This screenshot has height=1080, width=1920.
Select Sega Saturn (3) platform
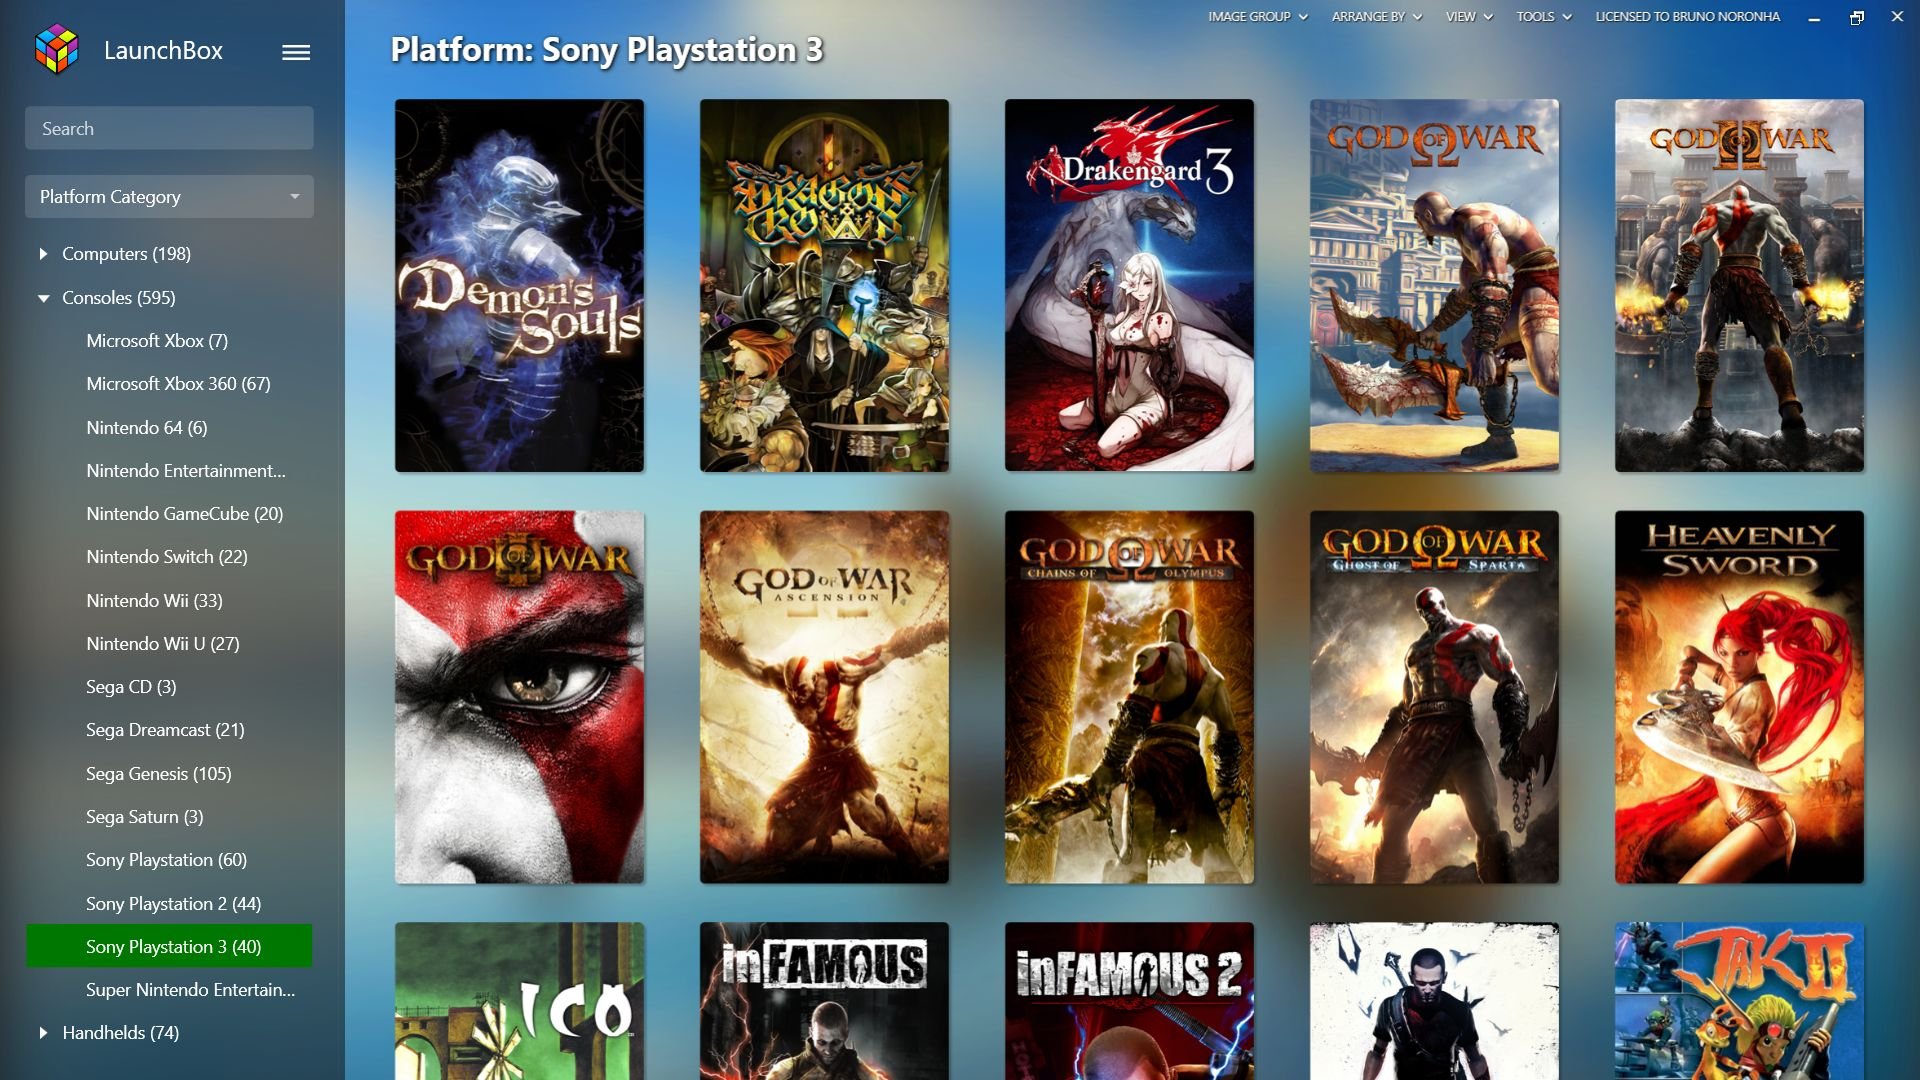click(x=145, y=817)
